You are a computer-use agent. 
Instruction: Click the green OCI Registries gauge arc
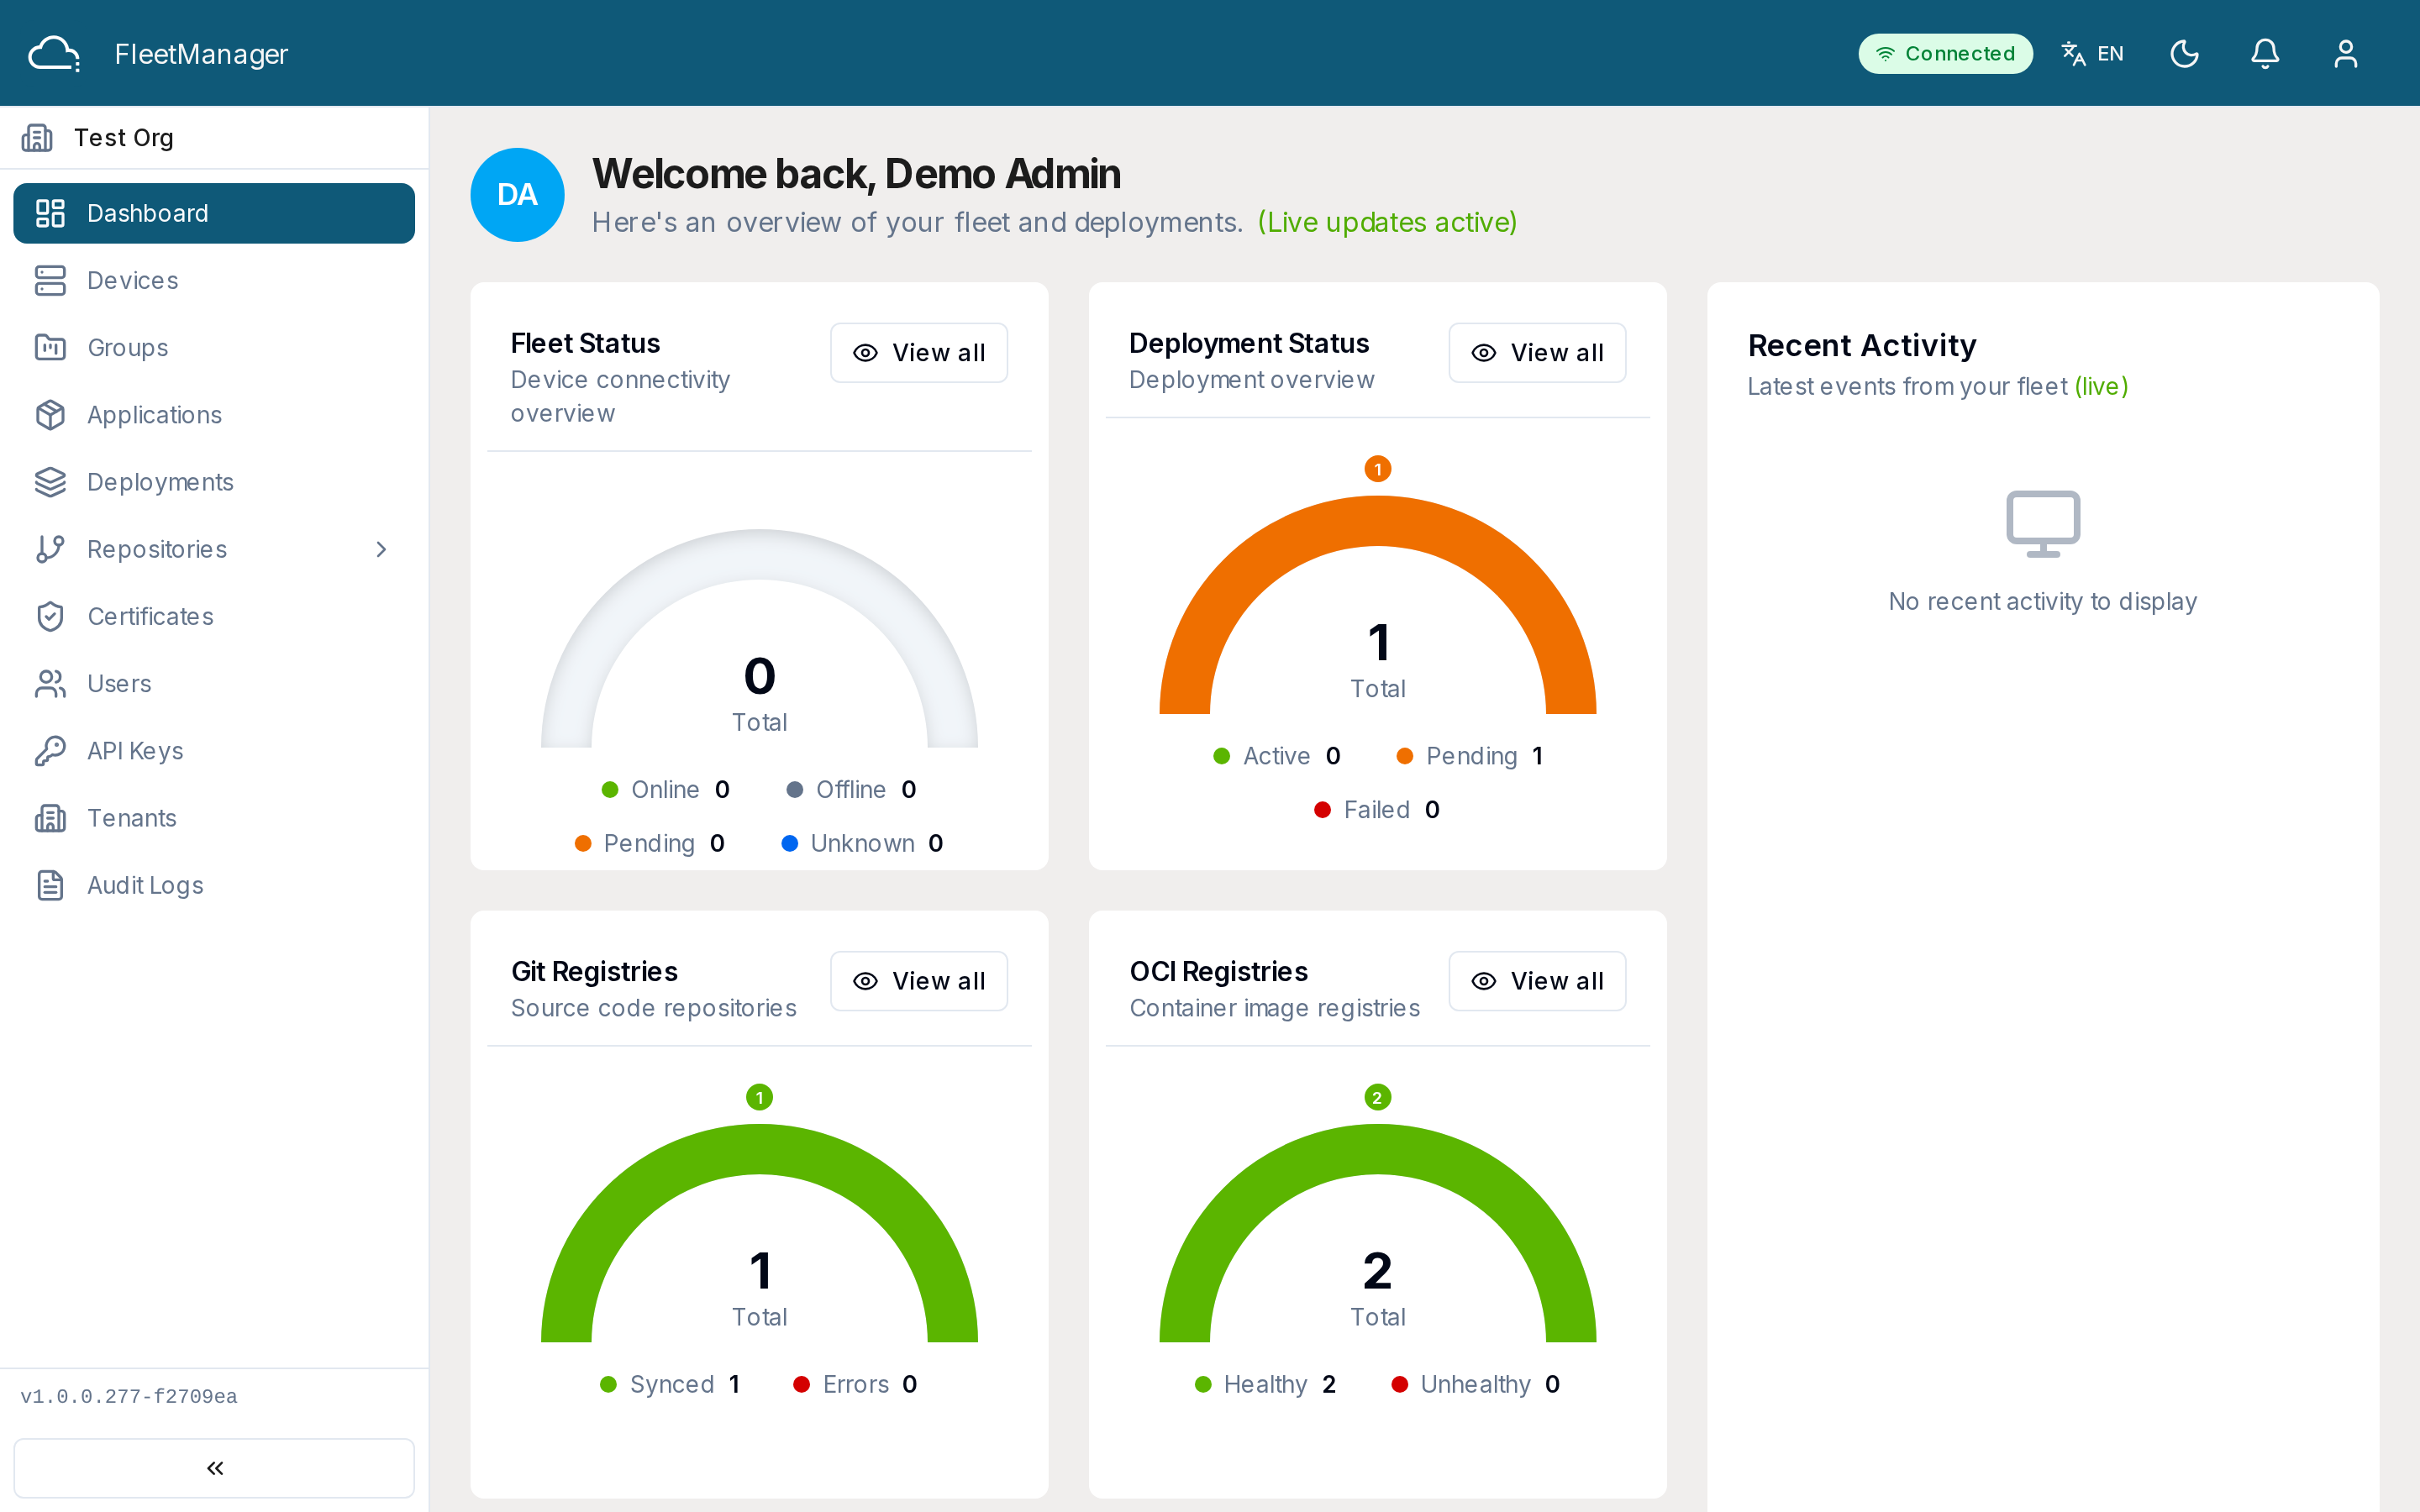click(1378, 1149)
